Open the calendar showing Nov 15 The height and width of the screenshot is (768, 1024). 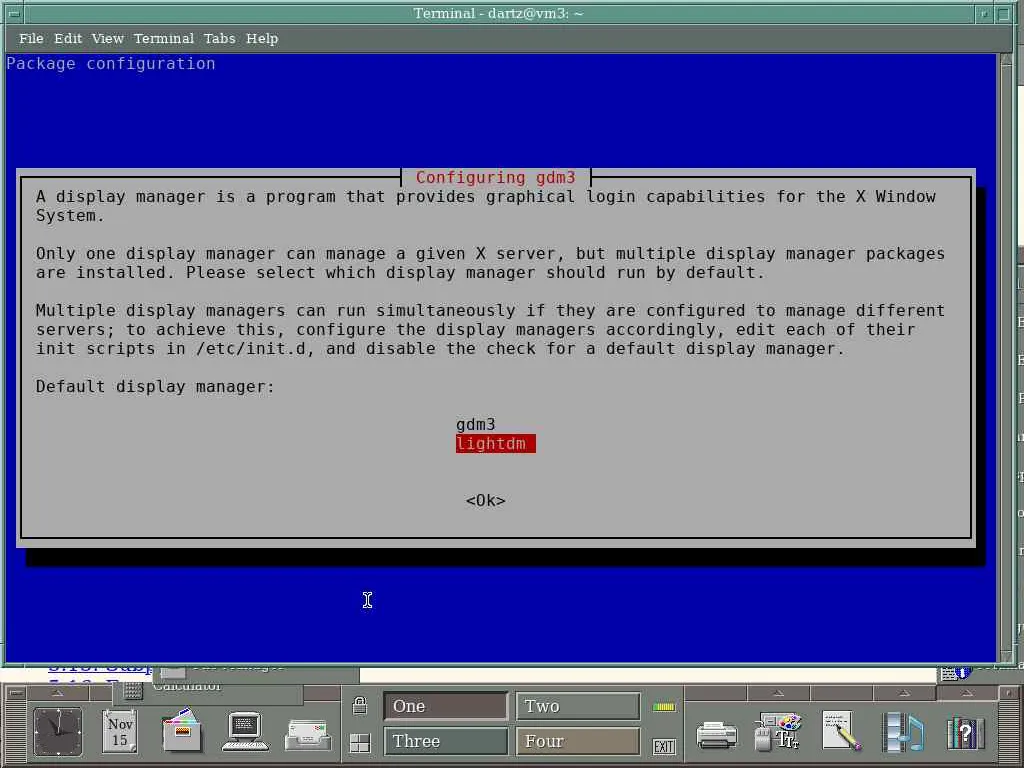[x=120, y=732]
